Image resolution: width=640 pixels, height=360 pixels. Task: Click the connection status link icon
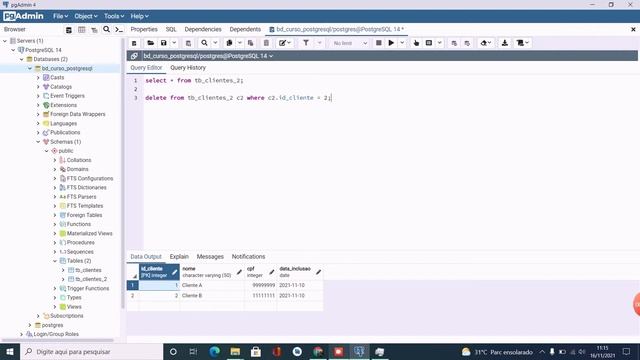coord(134,56)
